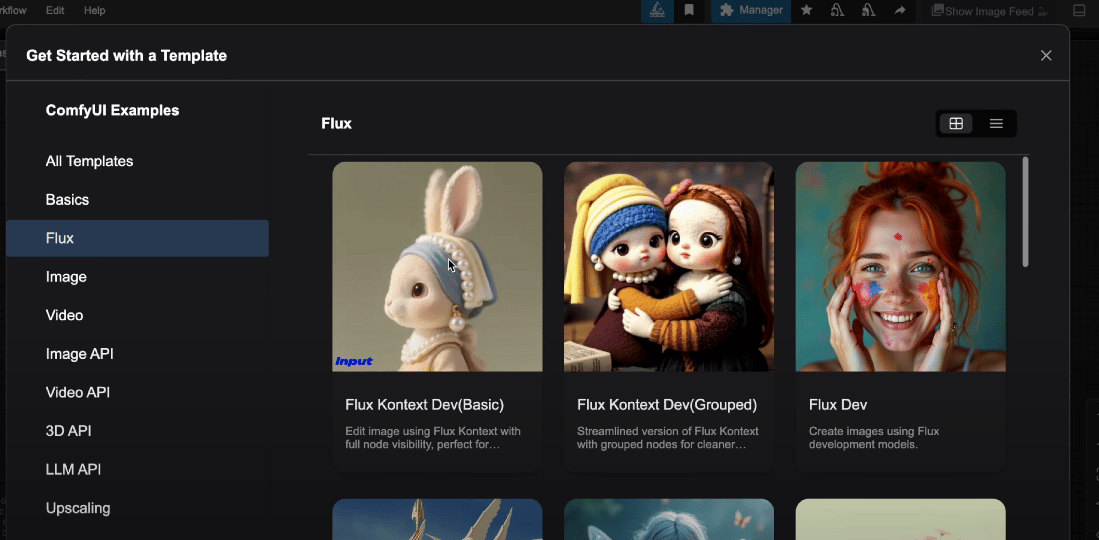Click the Flux Dev title text
The image size is (1099, 540).
(x=838, y=405)
